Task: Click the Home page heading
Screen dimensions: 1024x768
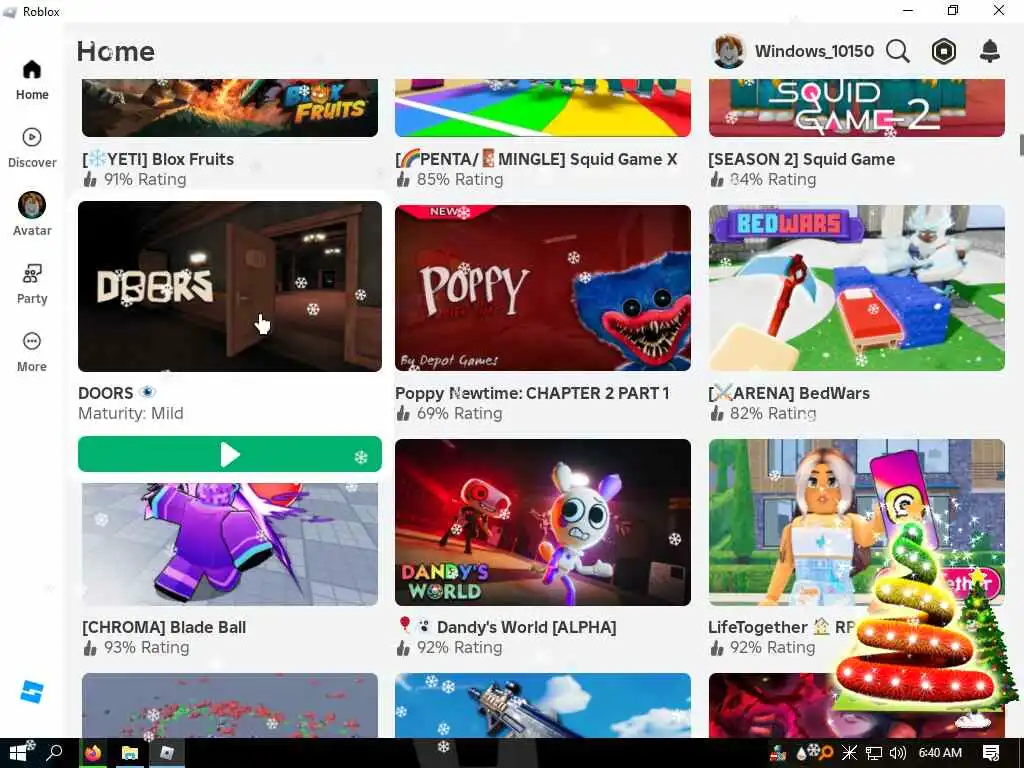Action: [116, 52]
